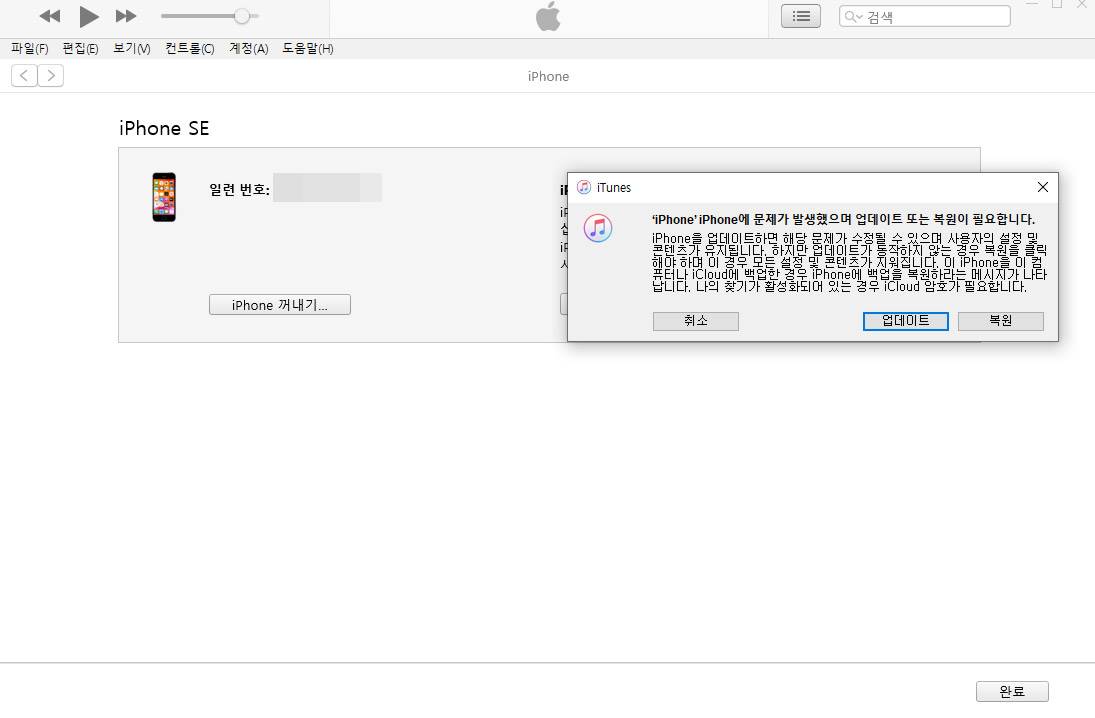Viewport: 1095px width, 718px height.
Task: Open the list view icon button
Action: coord(801,16)
